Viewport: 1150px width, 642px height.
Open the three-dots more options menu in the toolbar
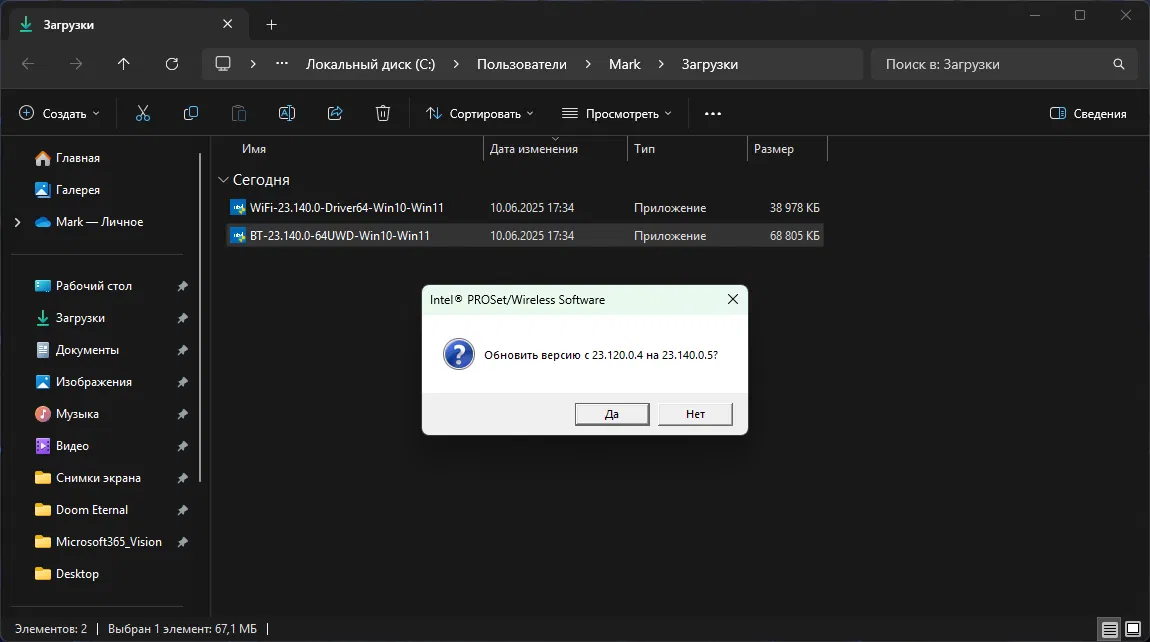[x=713, y=114]
